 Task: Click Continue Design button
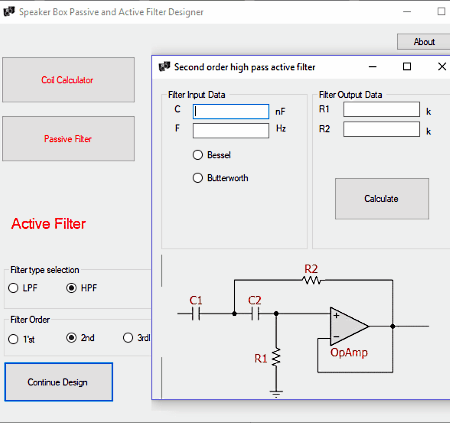[x=59, y=382]
